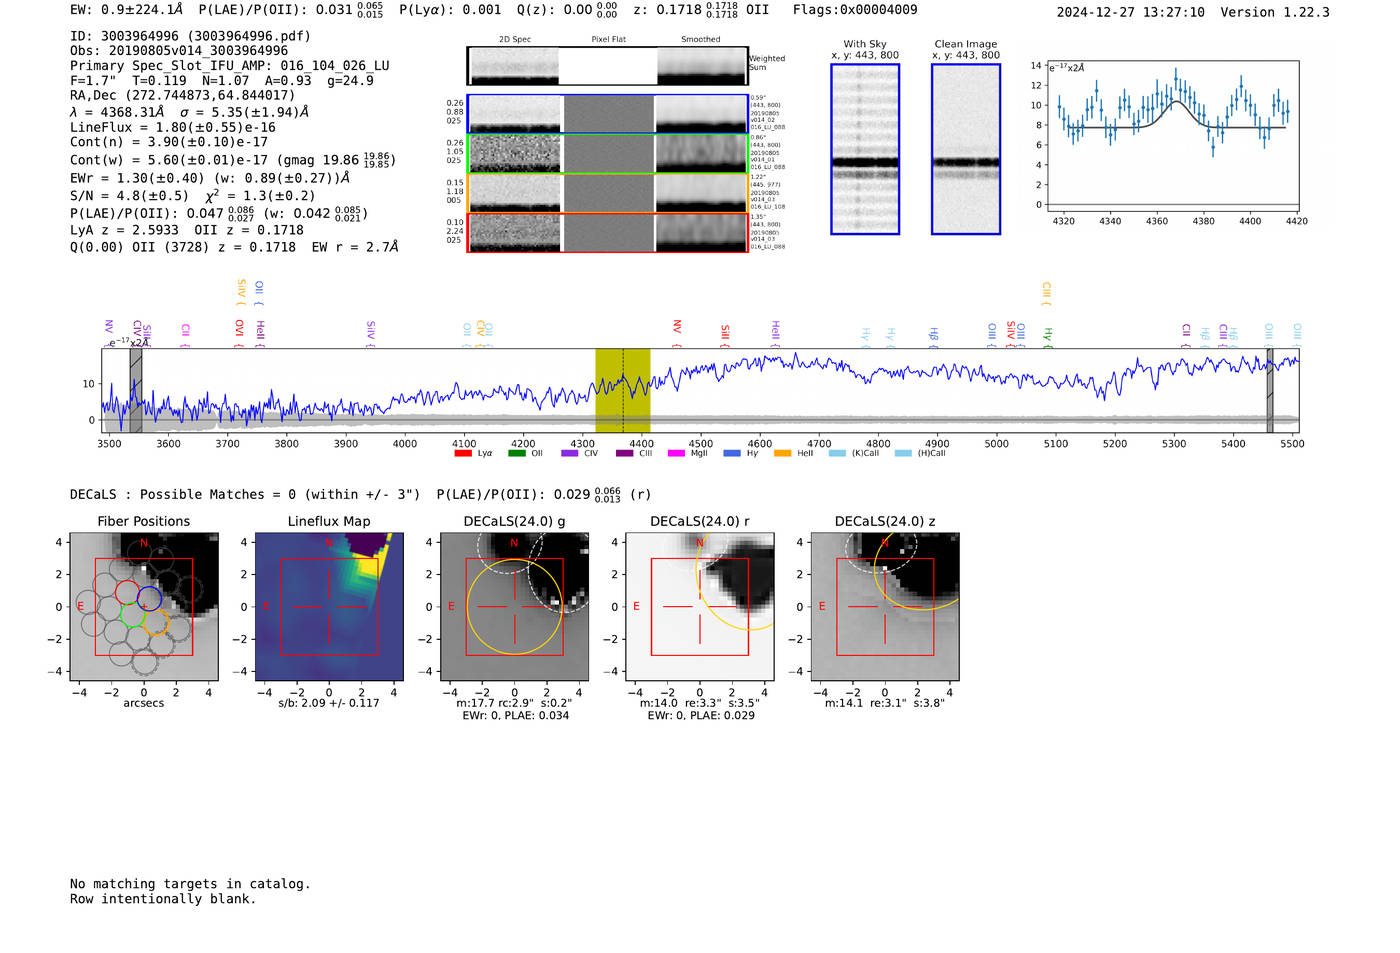Image resolution: width=1400 pixels, height=953 pixels.
Task: Click the red fiber circle in Fiber Positions
Action: point(128,593)
